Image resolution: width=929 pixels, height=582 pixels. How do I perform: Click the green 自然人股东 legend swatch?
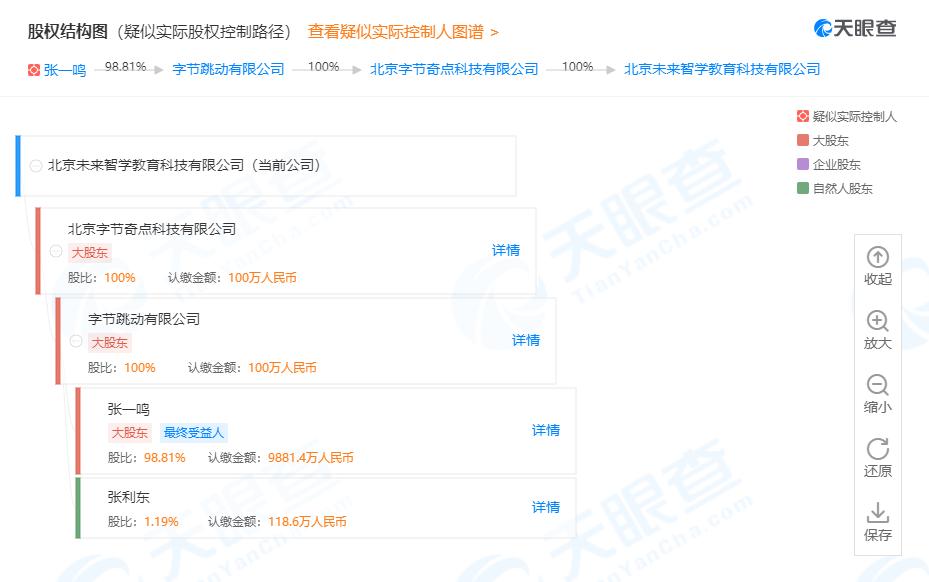point(803,188)
